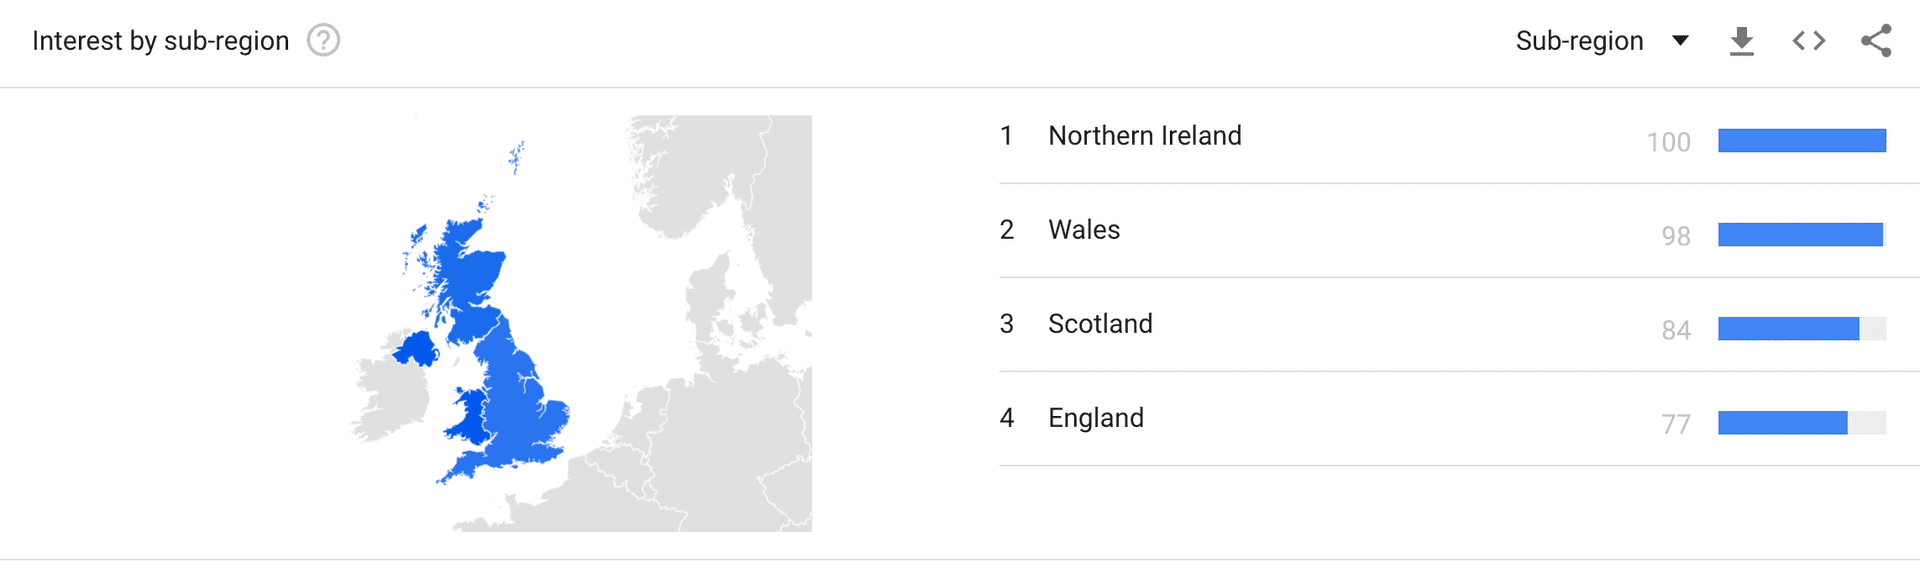Click the Northern Ireland interest bar
1920x580 pixels.
click(1802, 141)
